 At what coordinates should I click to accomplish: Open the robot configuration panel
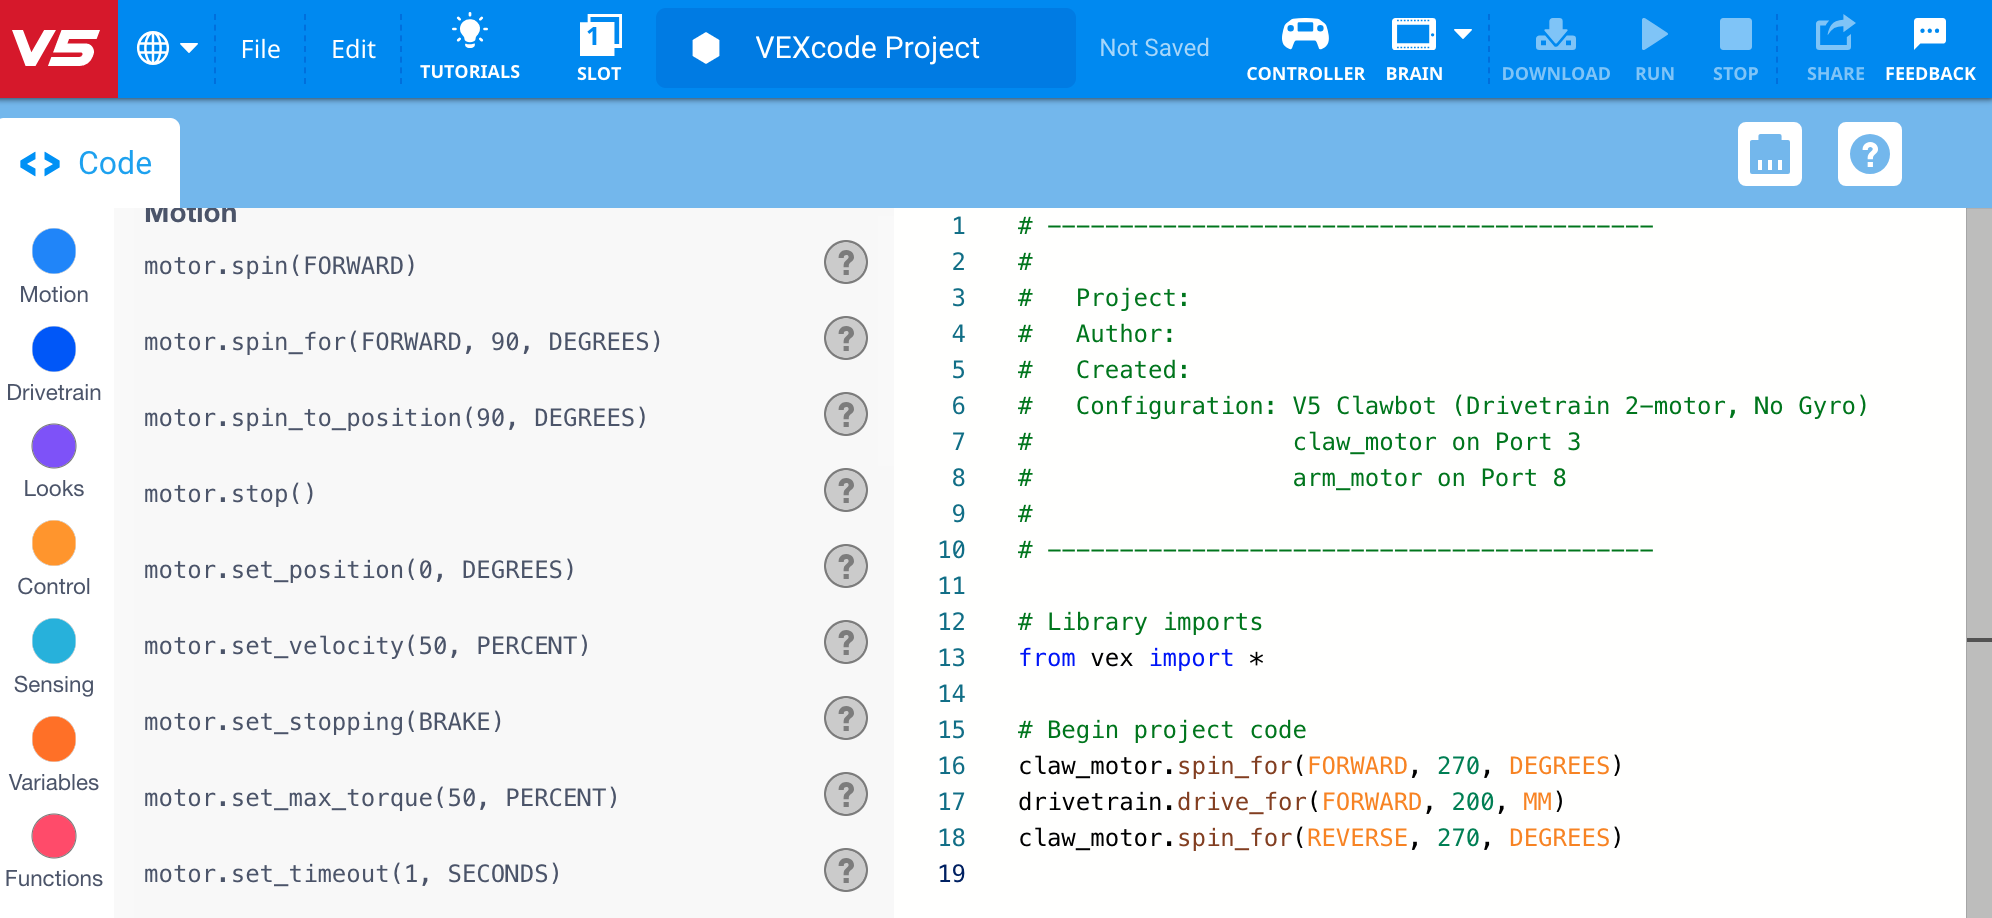[x=1770, y=154]
